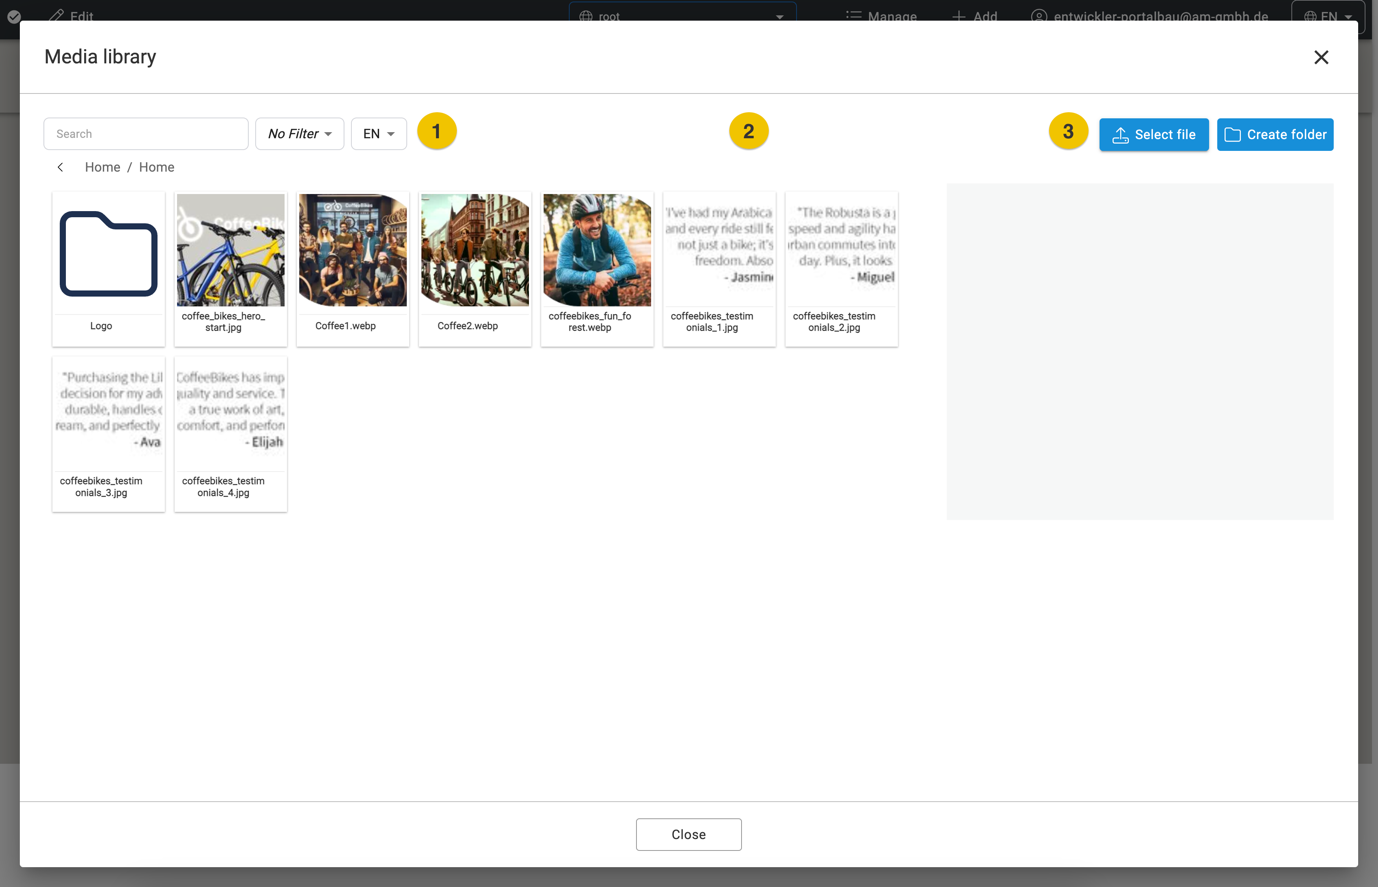
Task: Open the No Filter dropdown
Action: pyautogui.click(x=299, y=133)
